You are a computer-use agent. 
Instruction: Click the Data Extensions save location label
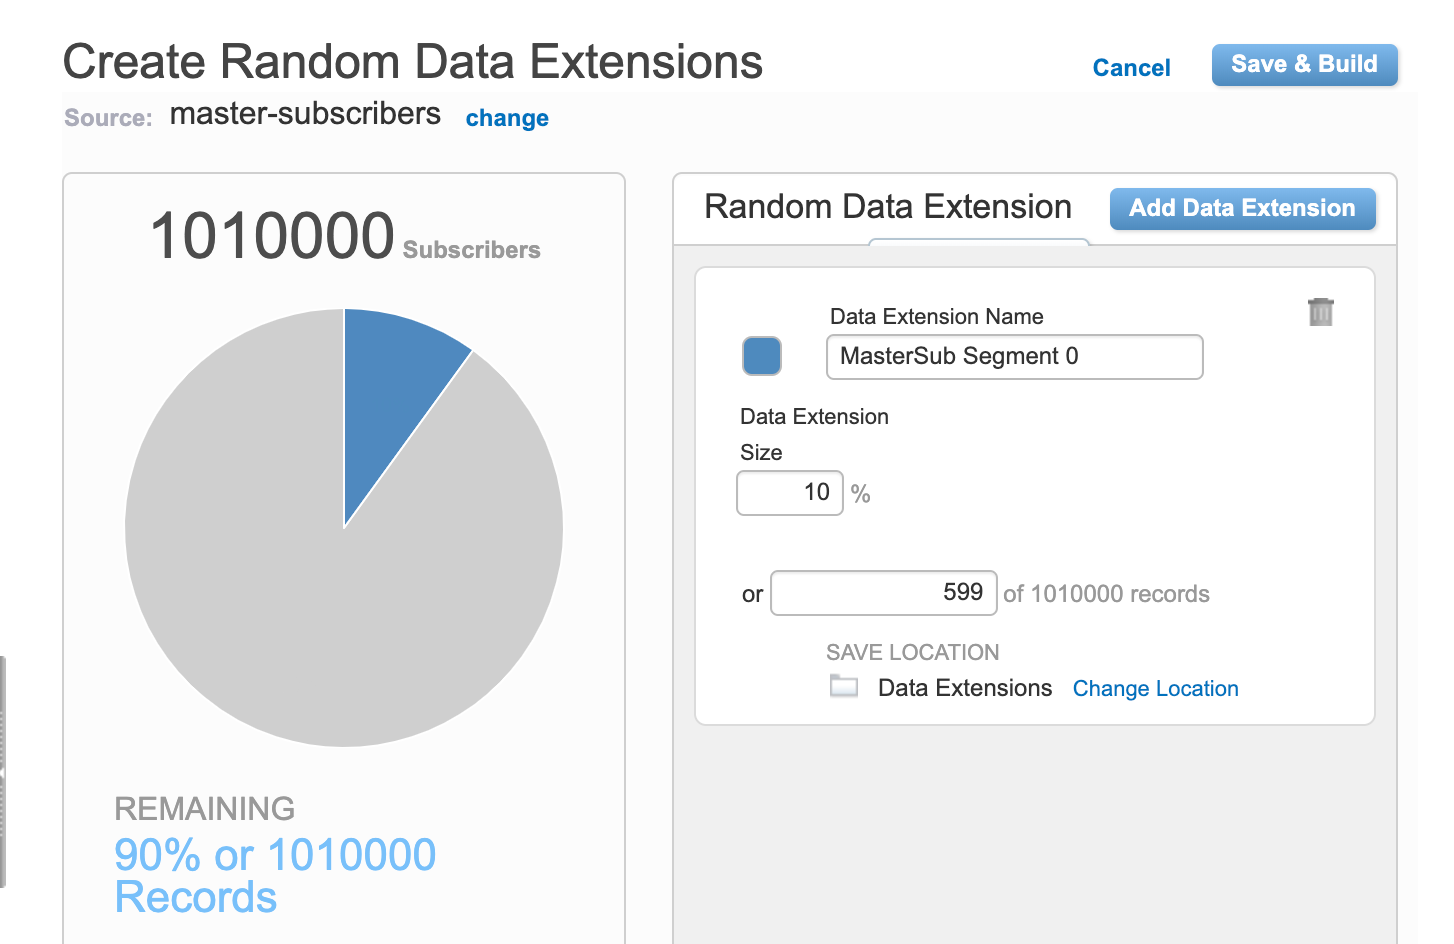point(964,688)
